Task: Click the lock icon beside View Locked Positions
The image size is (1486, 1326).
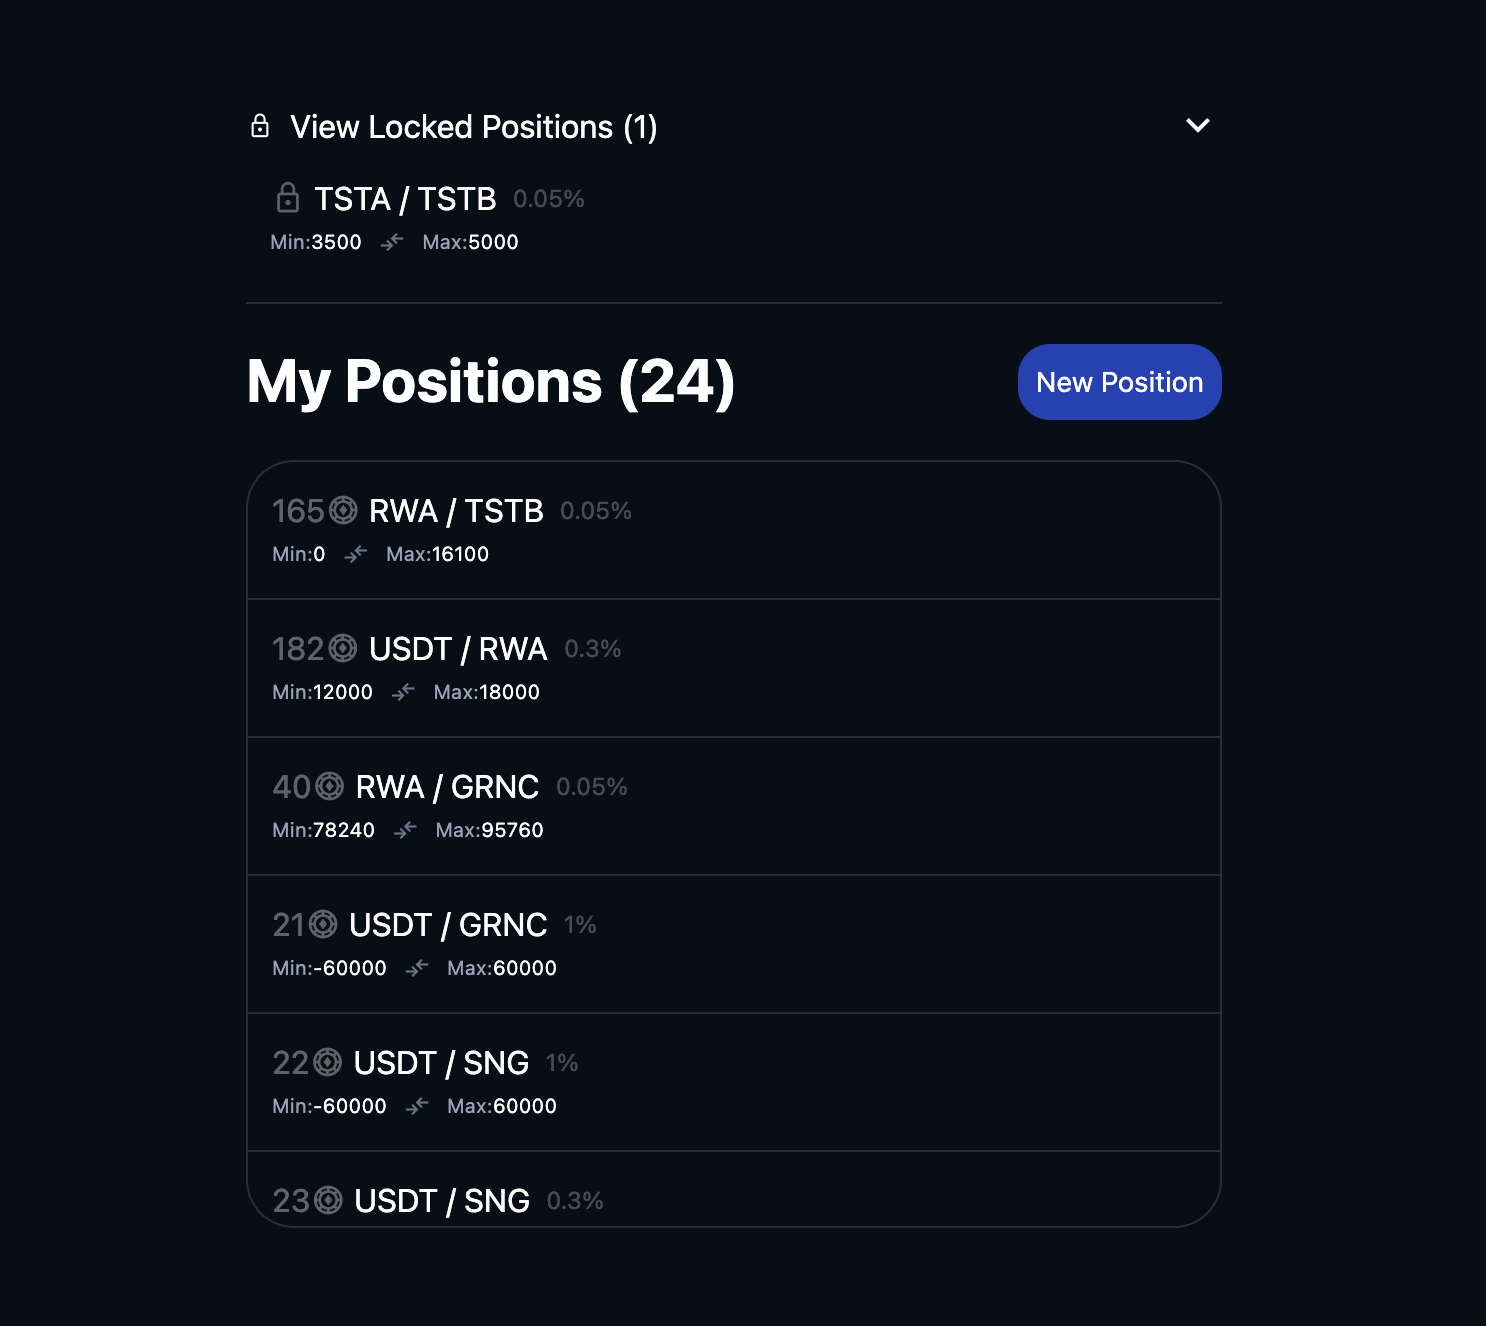Action: (x=260, y=126)
